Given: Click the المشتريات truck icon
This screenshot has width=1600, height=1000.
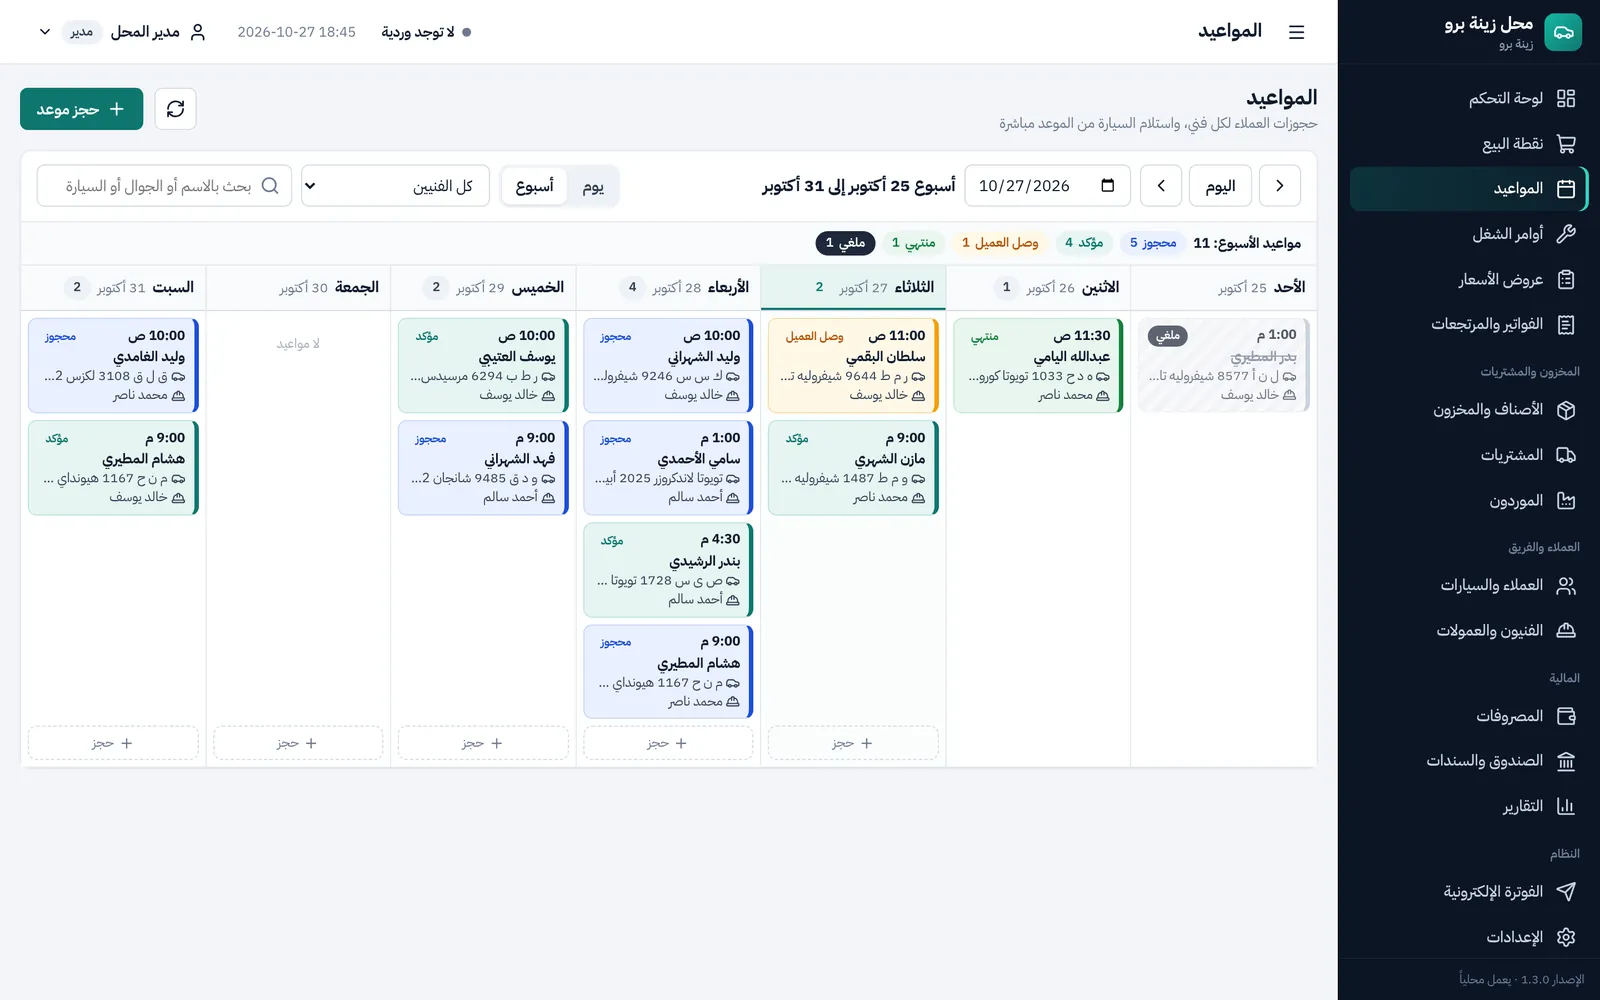Looking at the screenshot, I should (1566, 456).
